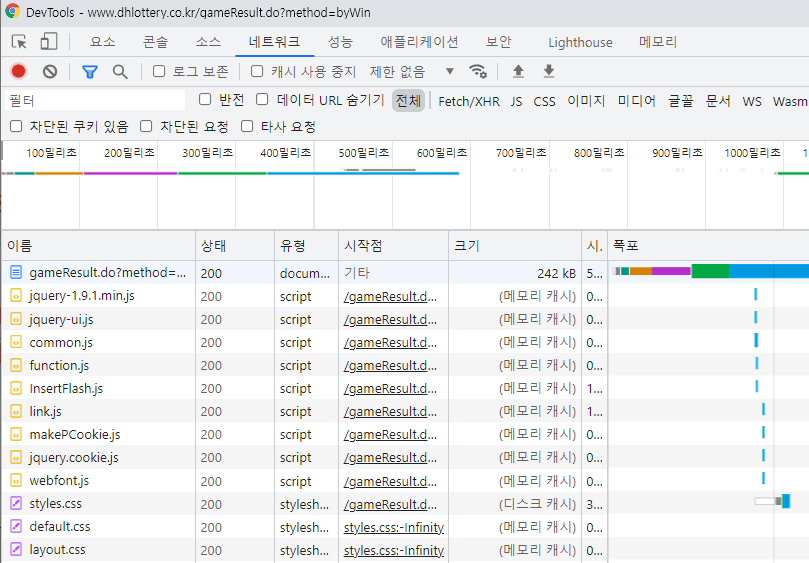Toggle the filter funnel icon

coord(90,72)
